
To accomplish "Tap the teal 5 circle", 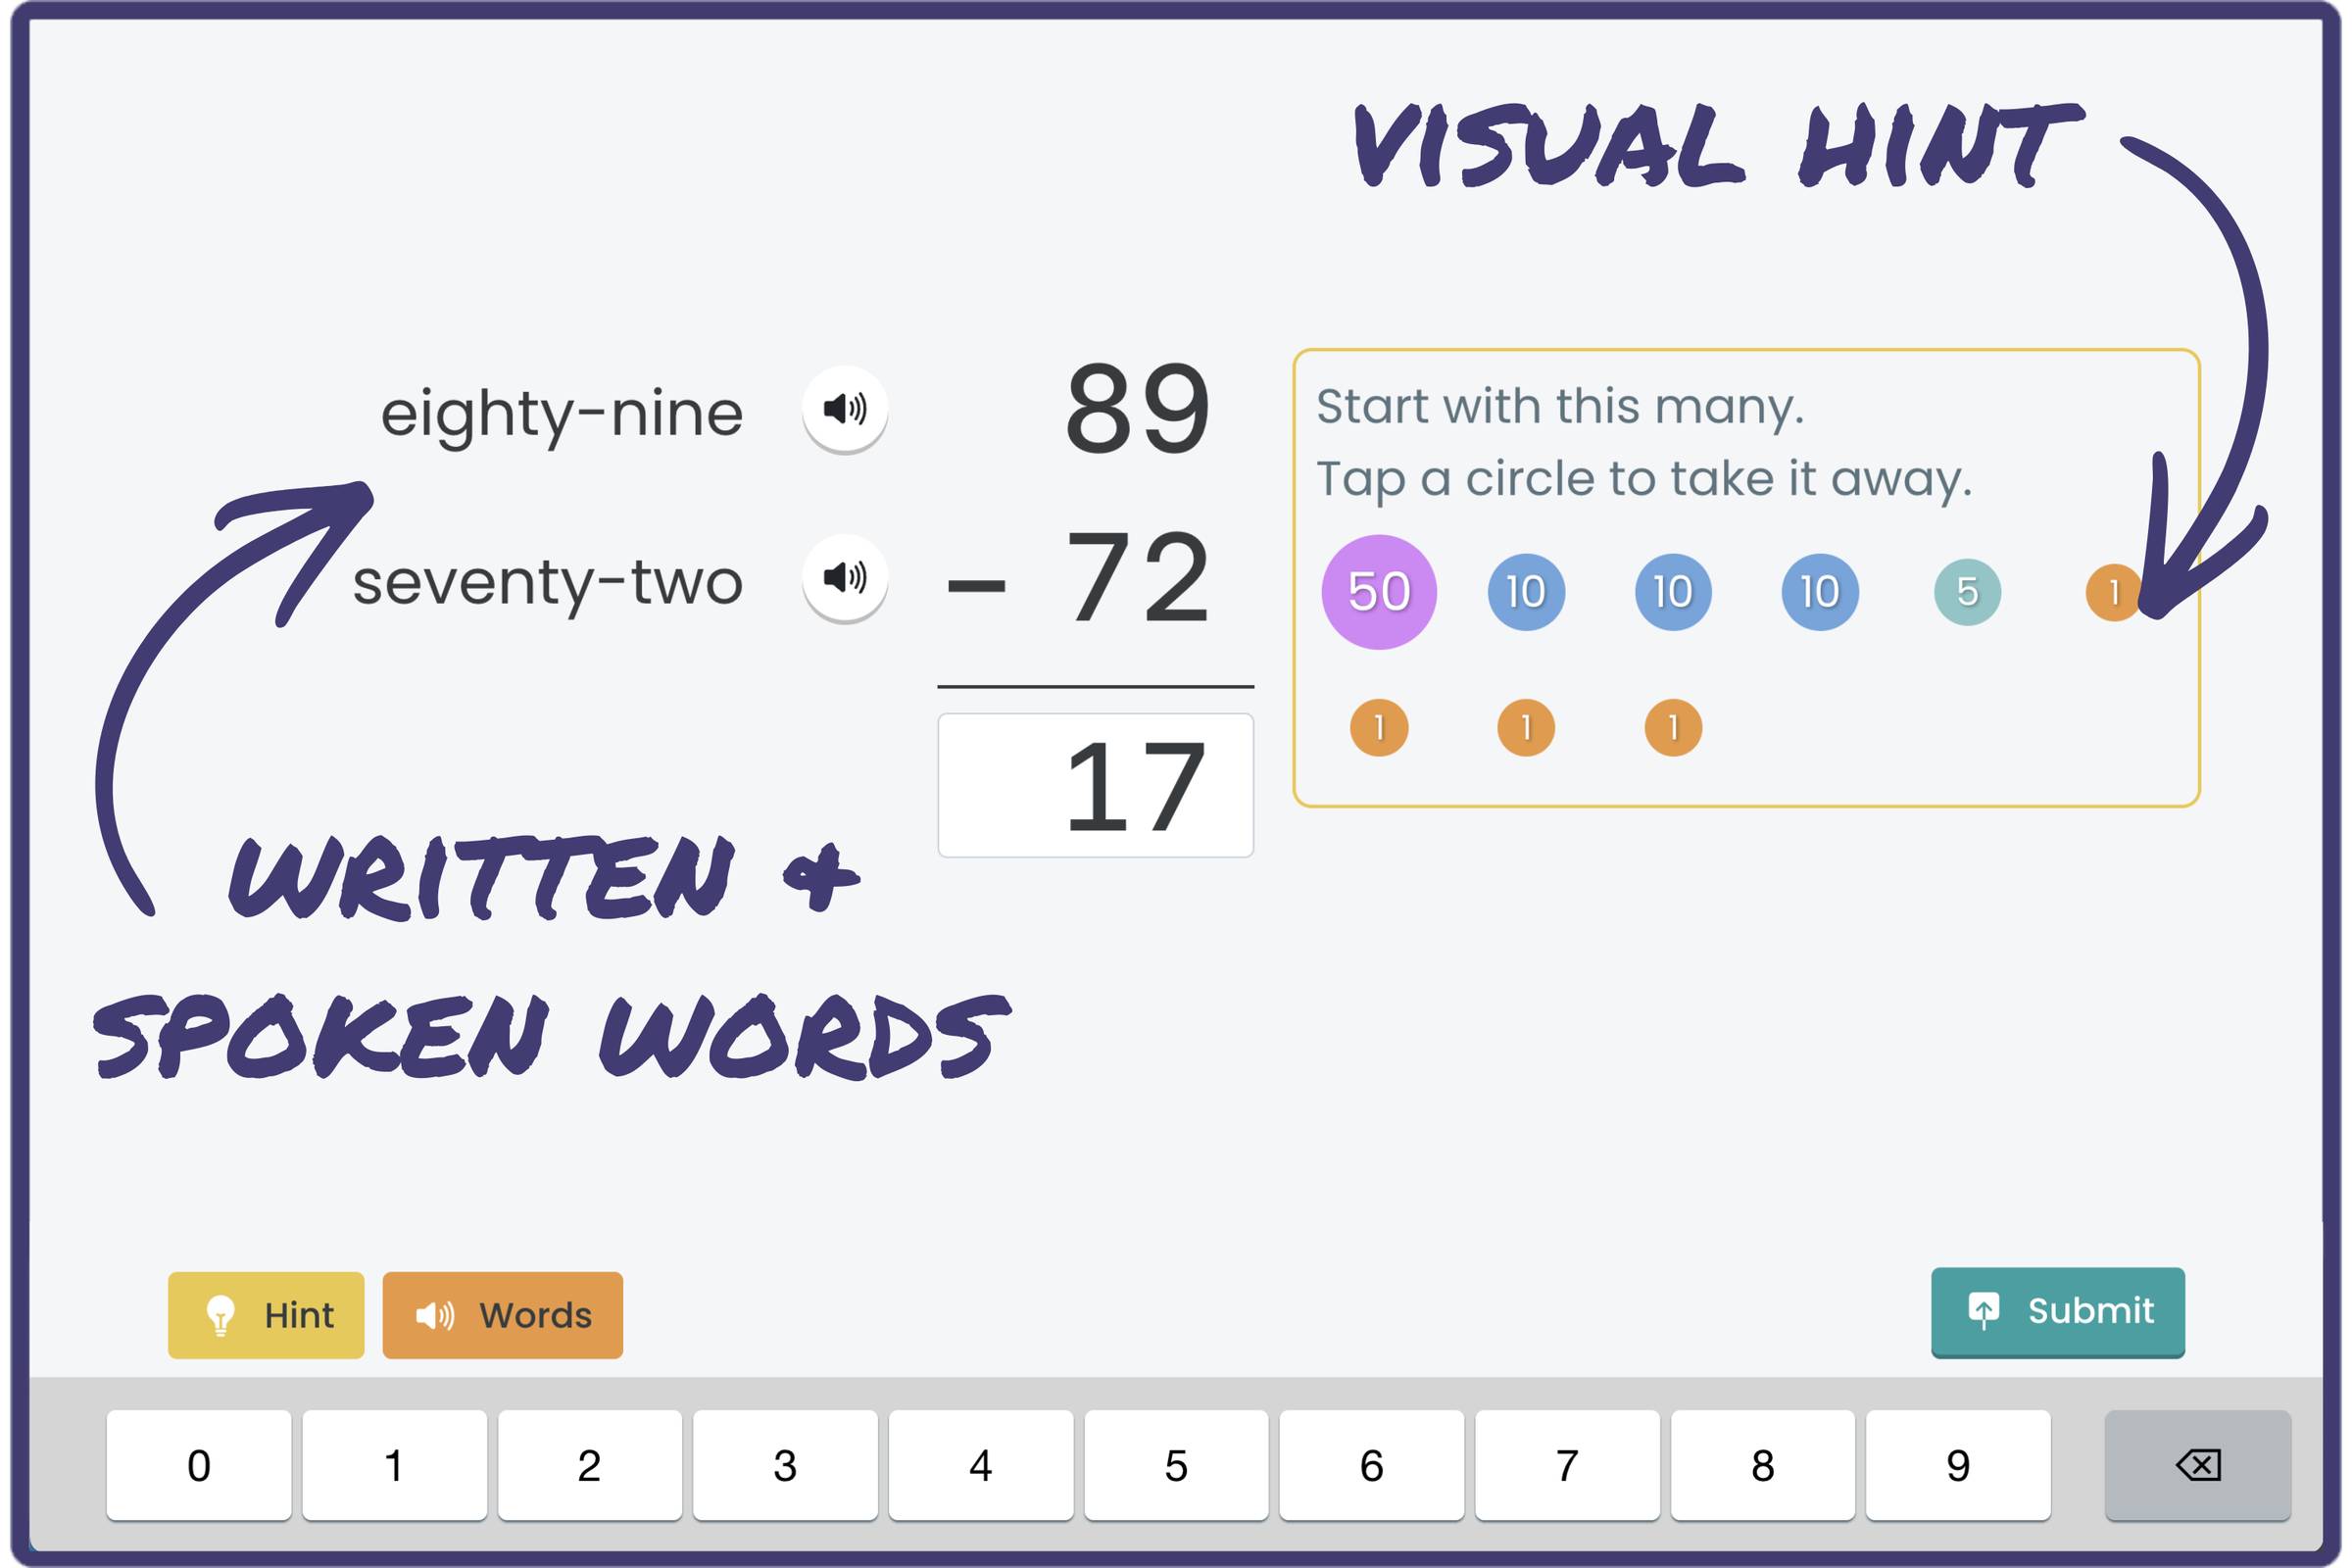I will (1966, 592).
